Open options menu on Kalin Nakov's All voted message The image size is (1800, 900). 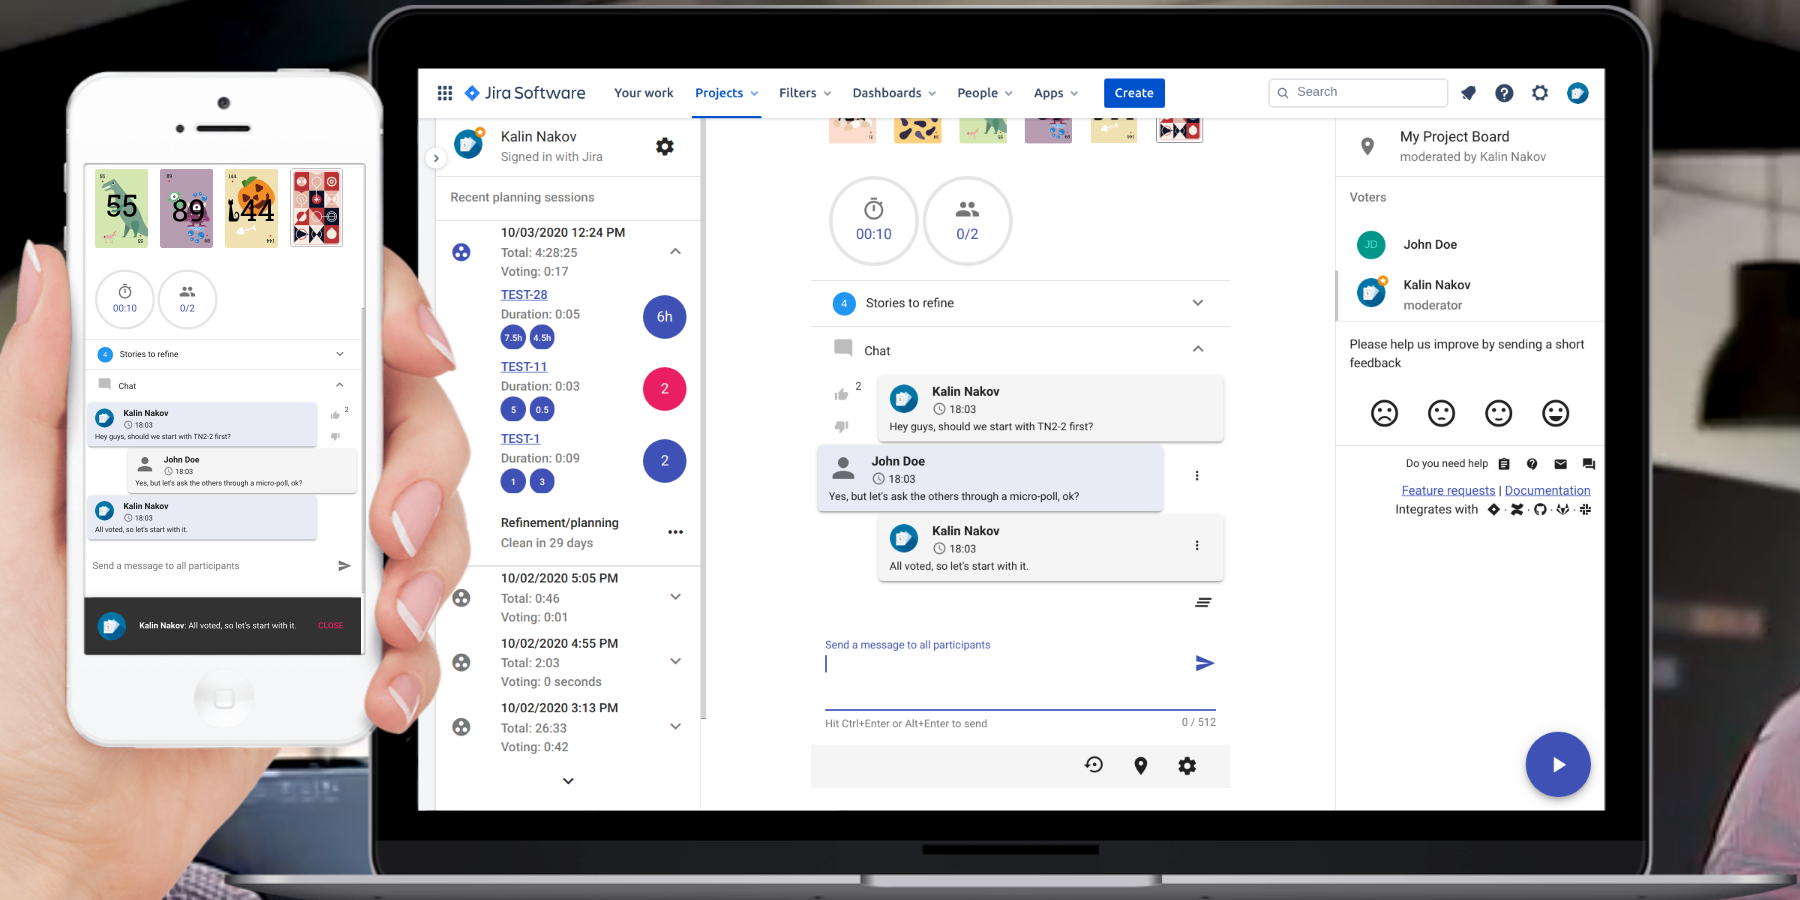(1197, 545)
